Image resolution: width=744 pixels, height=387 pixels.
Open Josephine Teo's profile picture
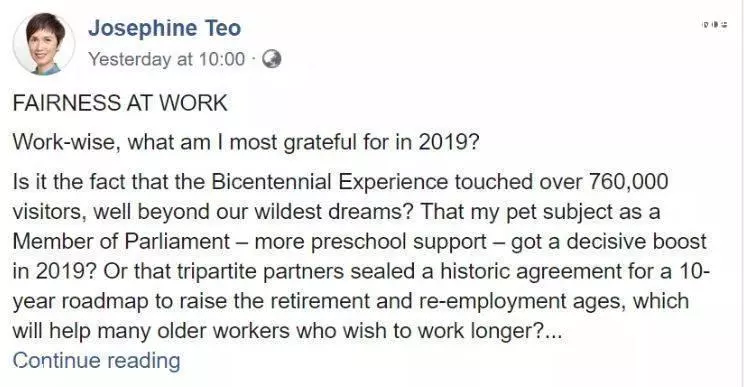[x=43, y=44]
